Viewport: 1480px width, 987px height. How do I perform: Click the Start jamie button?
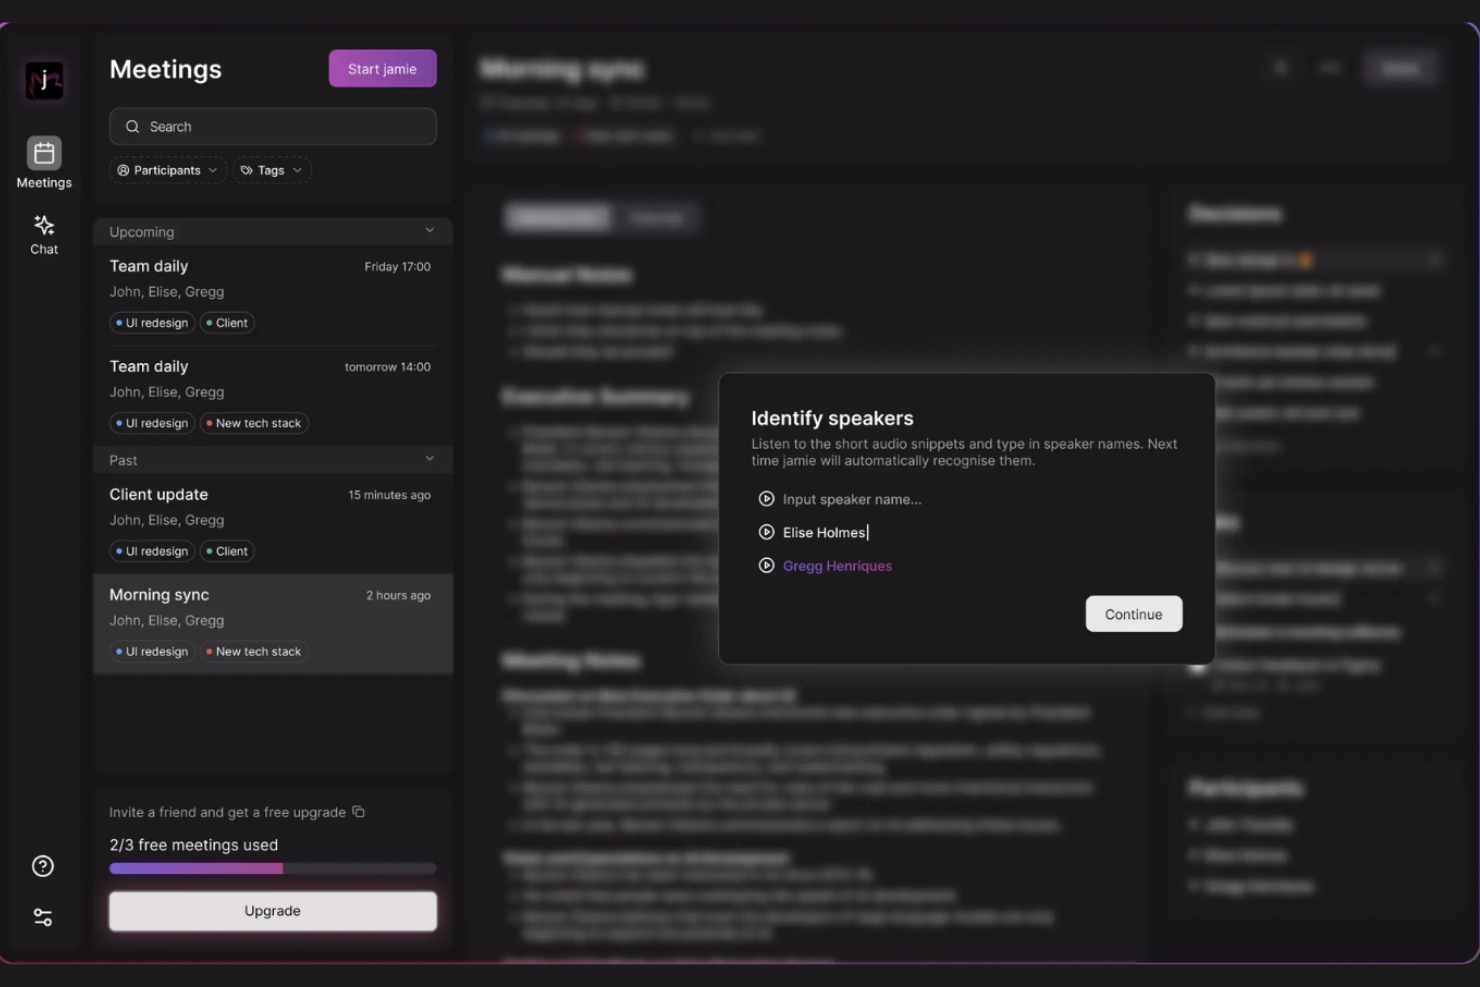pyautogui.click(x=382, y=68)
